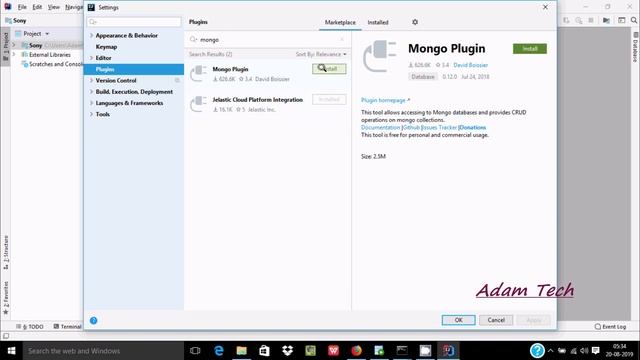
Task: Expand External Libraries in project tree
Action: click(14, 55)
